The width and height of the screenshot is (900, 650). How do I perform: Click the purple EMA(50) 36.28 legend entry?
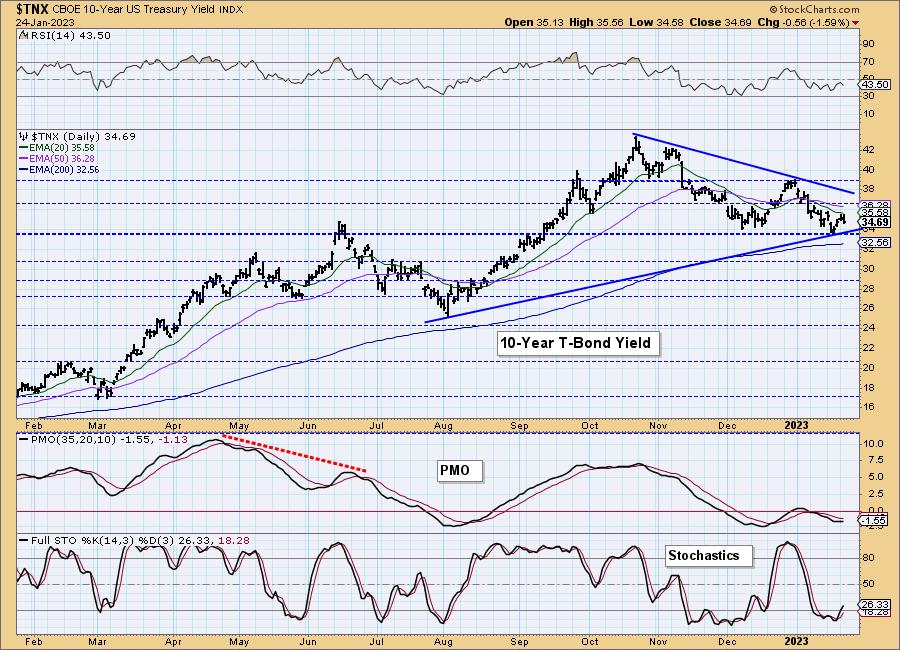[x=57, y=158]
